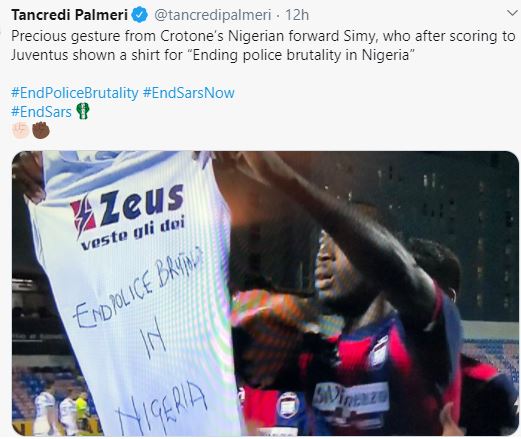Open the #EndSars hashtag link

(41, 112)
